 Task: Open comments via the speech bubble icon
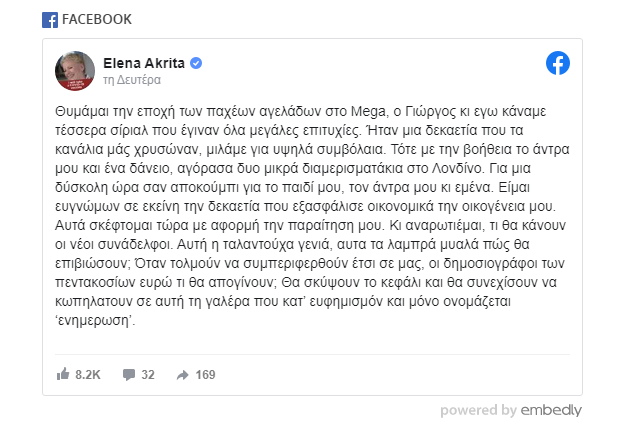pyautogui.click(x=129, y=374)
